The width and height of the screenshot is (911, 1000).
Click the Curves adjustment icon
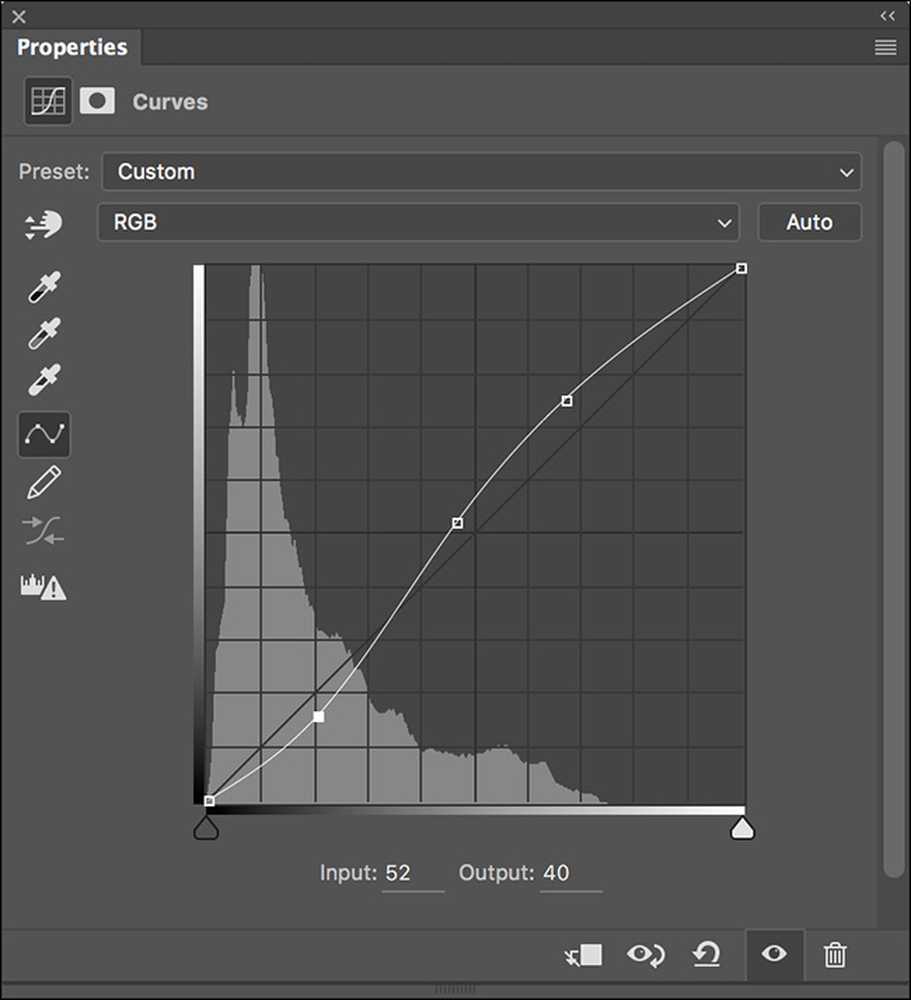point(48,101)
